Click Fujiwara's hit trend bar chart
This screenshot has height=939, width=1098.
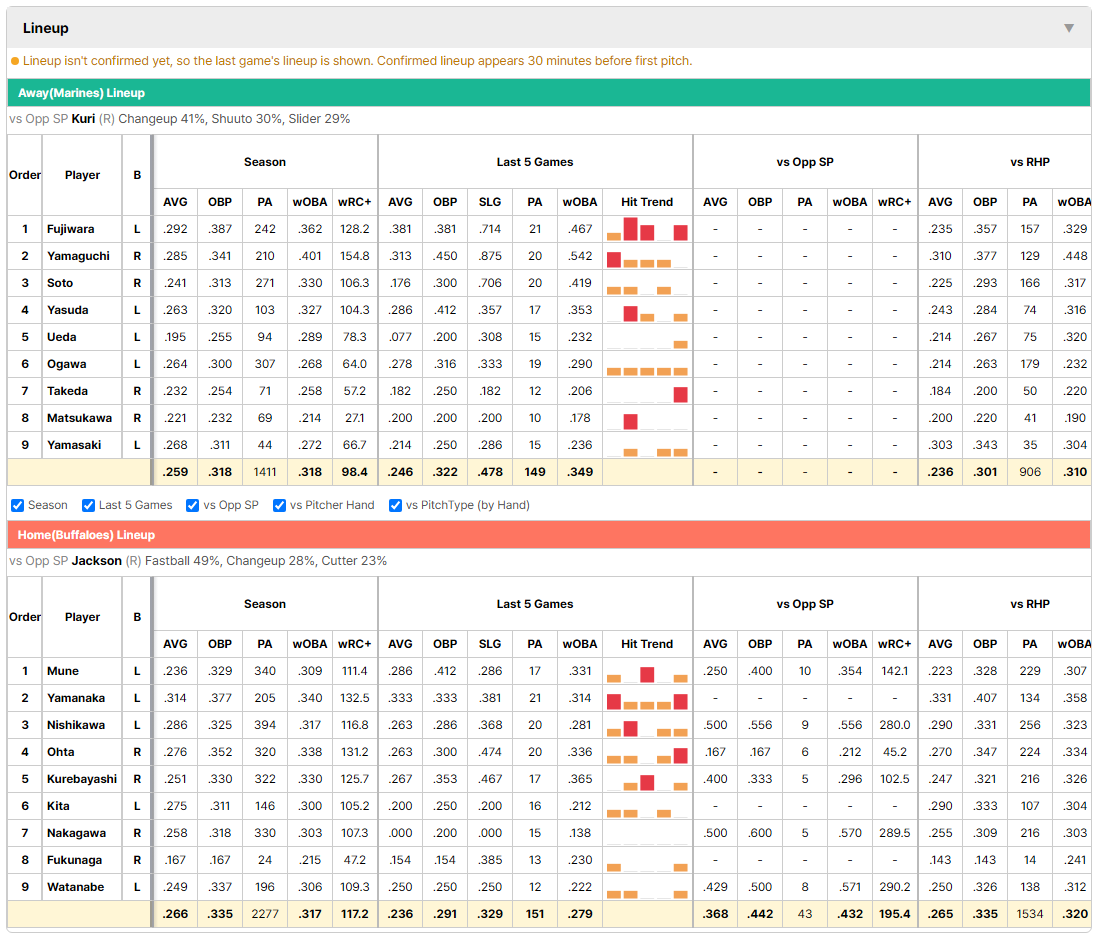(x=647, y=229)
